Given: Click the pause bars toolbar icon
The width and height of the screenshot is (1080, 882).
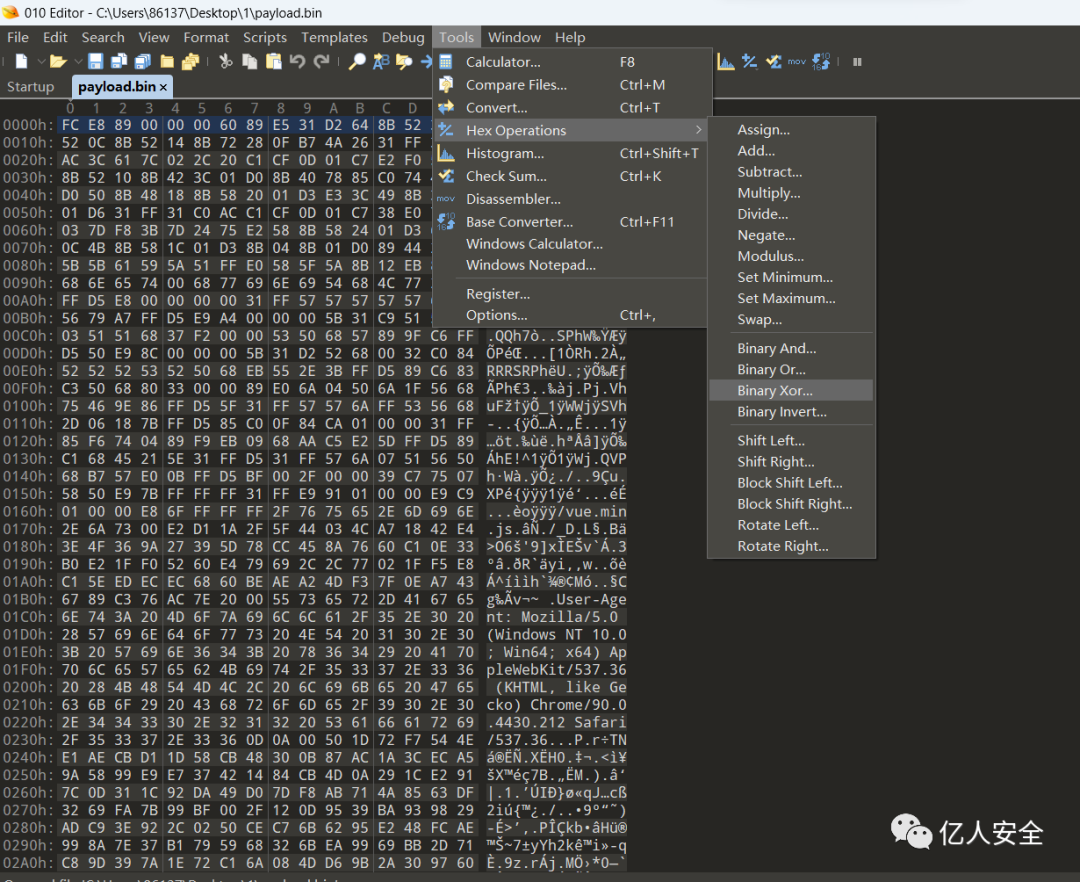Looking at the screenshot, I should click(858, 62).
